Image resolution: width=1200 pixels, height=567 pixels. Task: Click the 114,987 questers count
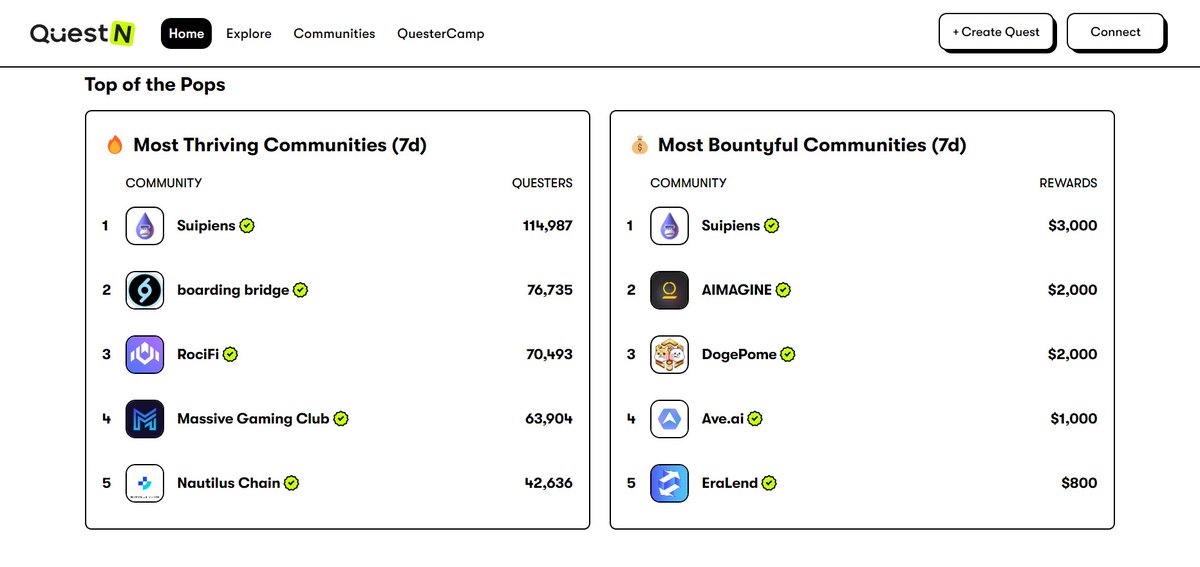548,226
